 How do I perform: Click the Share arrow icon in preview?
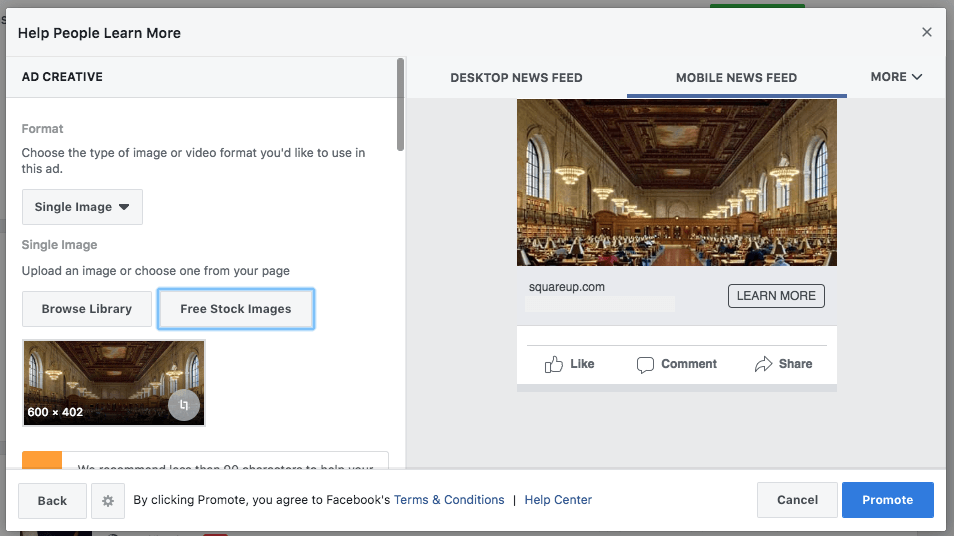[763, 364]
